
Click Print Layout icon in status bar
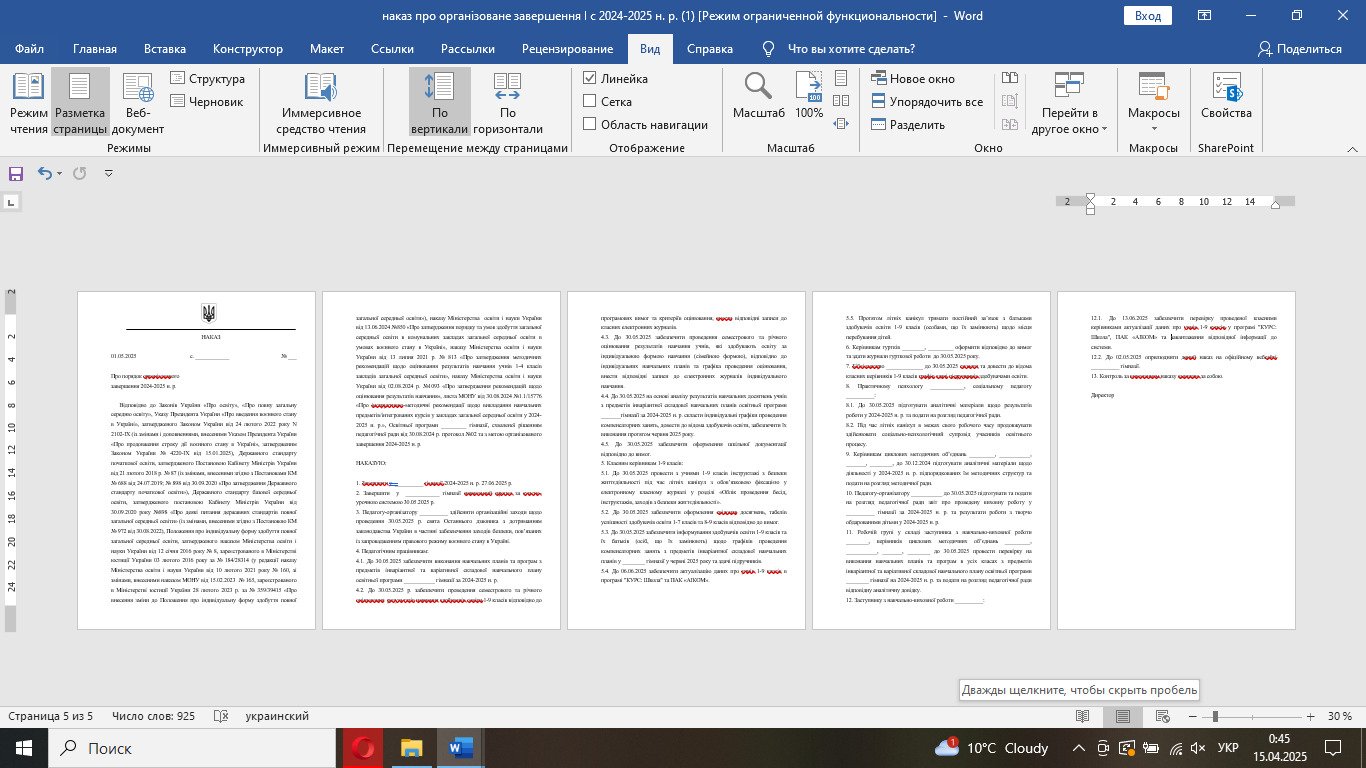[1123, 716]
